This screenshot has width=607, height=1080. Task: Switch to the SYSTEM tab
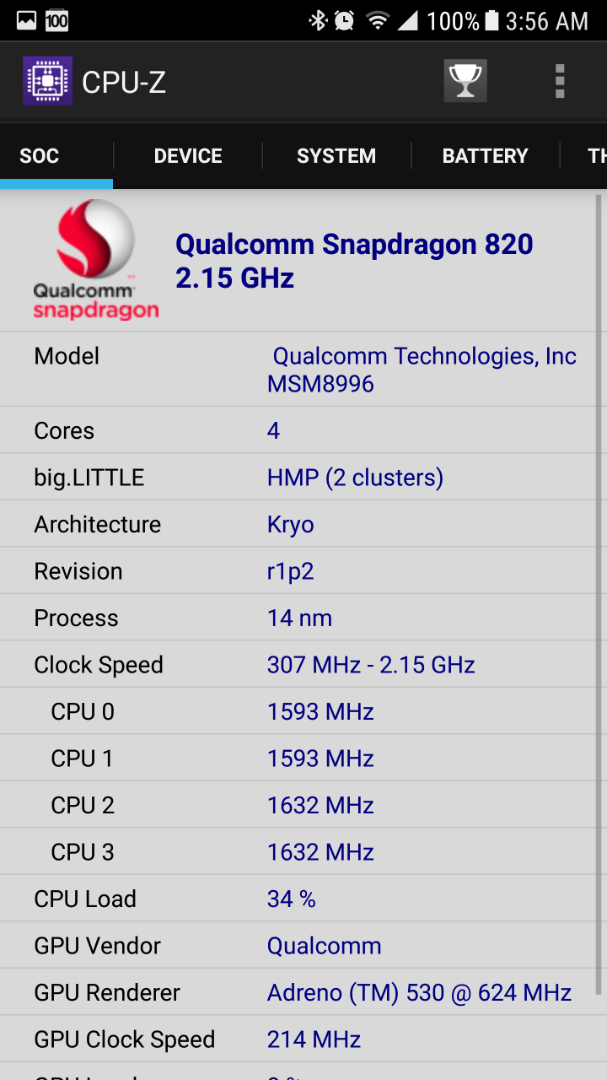point(336,156)
